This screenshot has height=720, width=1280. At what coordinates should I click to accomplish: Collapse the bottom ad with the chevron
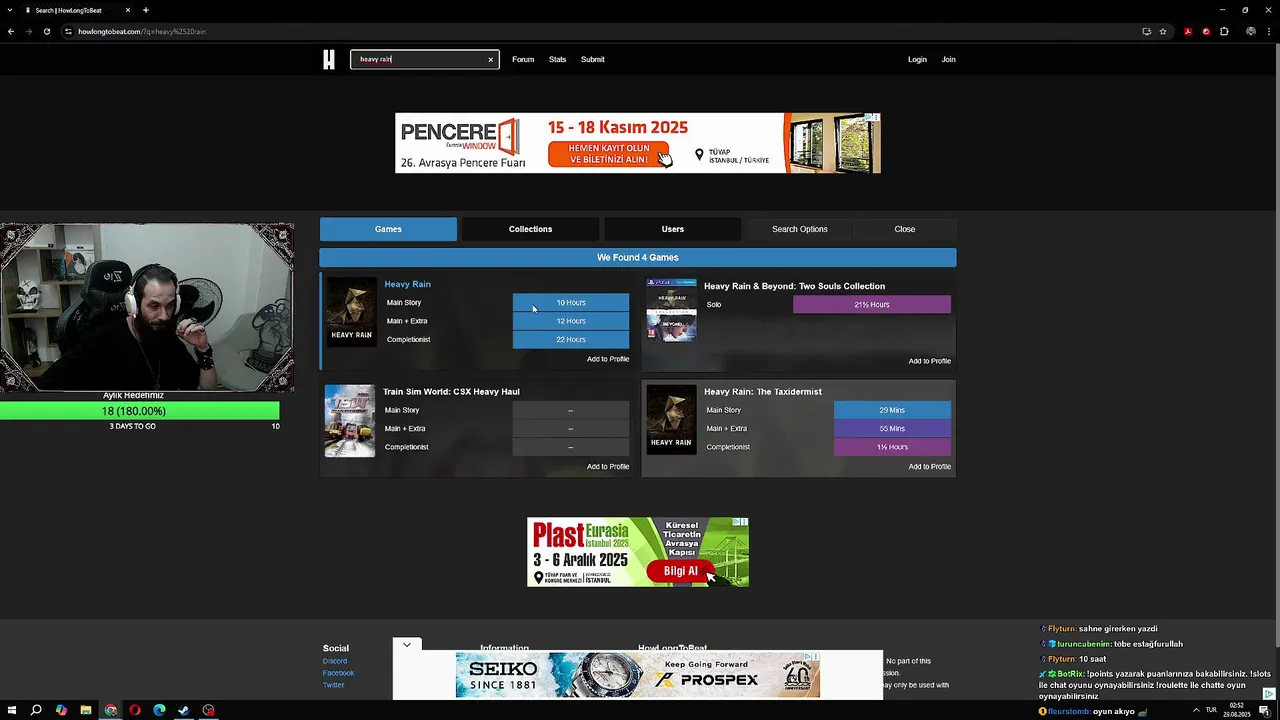[407, 645]
